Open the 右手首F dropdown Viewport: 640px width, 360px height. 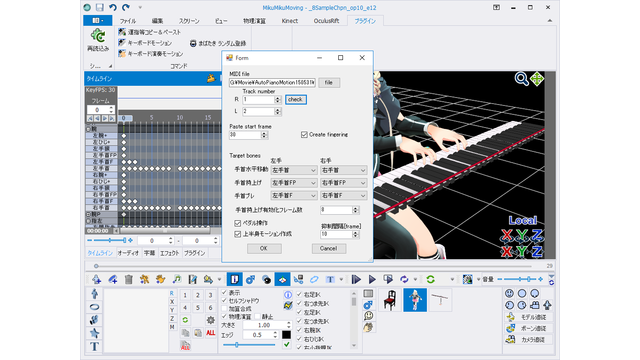pyautogui.click(x=344, y=196)
